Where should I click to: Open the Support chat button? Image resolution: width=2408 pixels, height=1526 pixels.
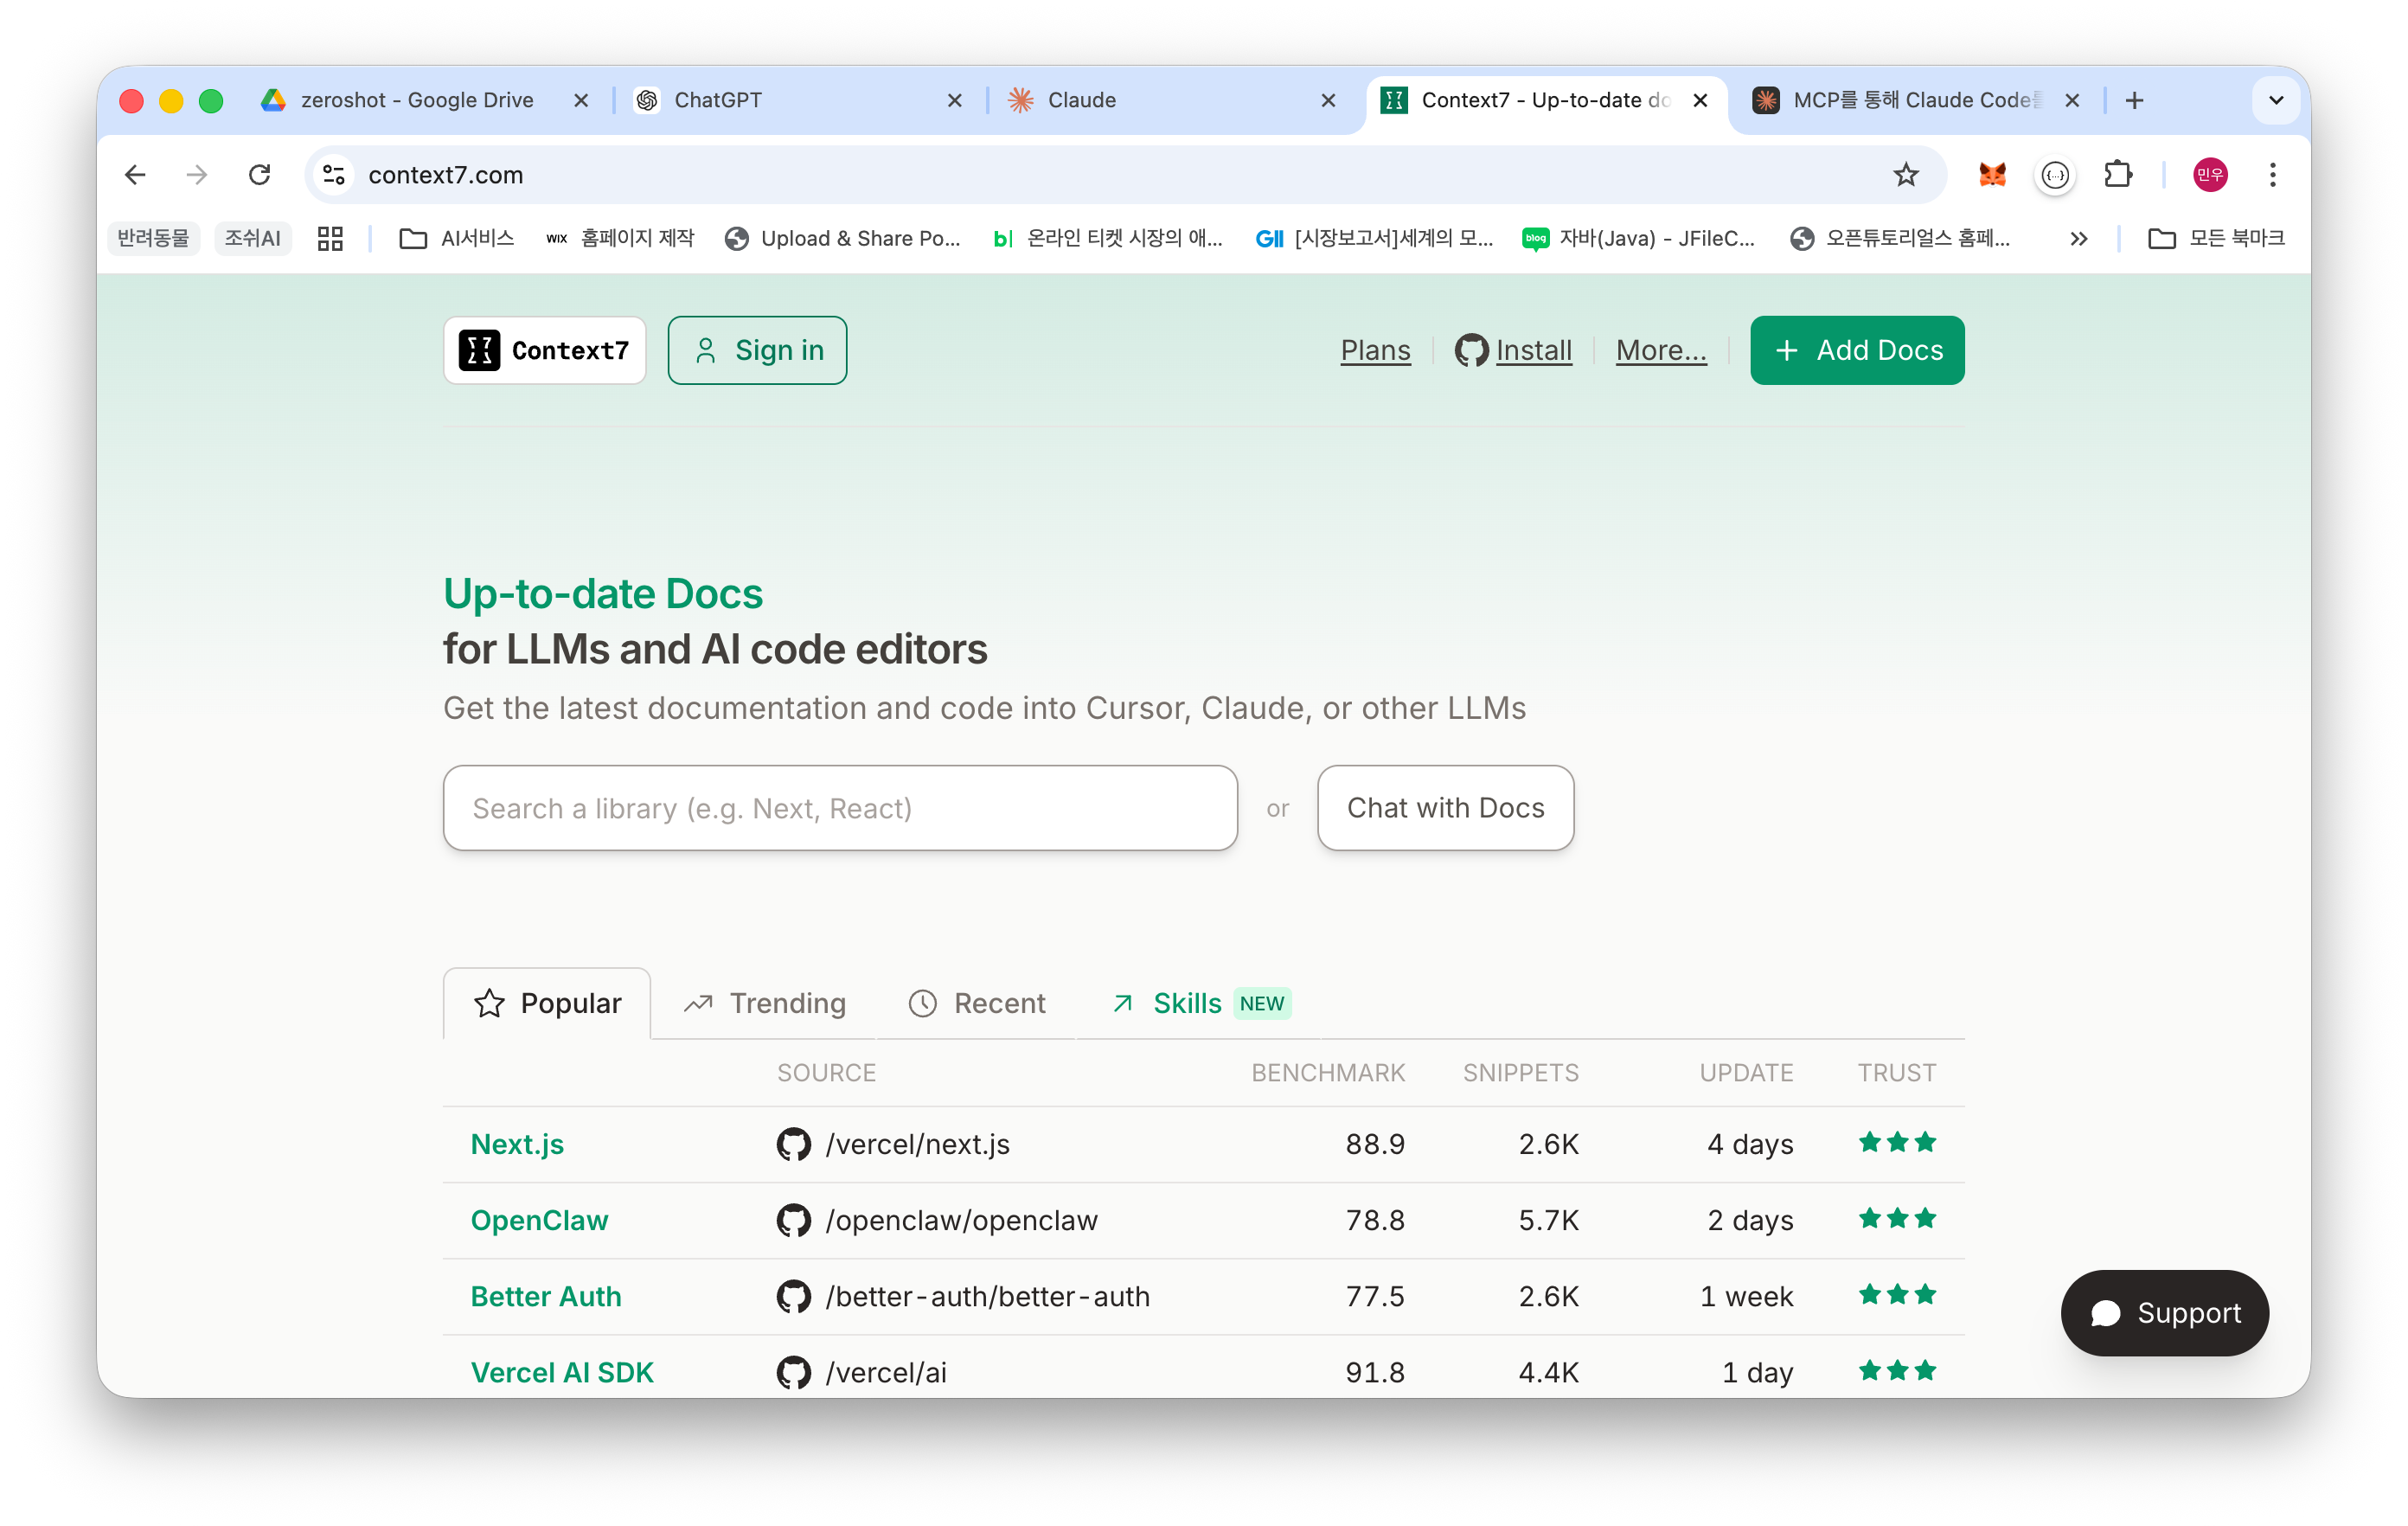click(x=2164, y=1313)
